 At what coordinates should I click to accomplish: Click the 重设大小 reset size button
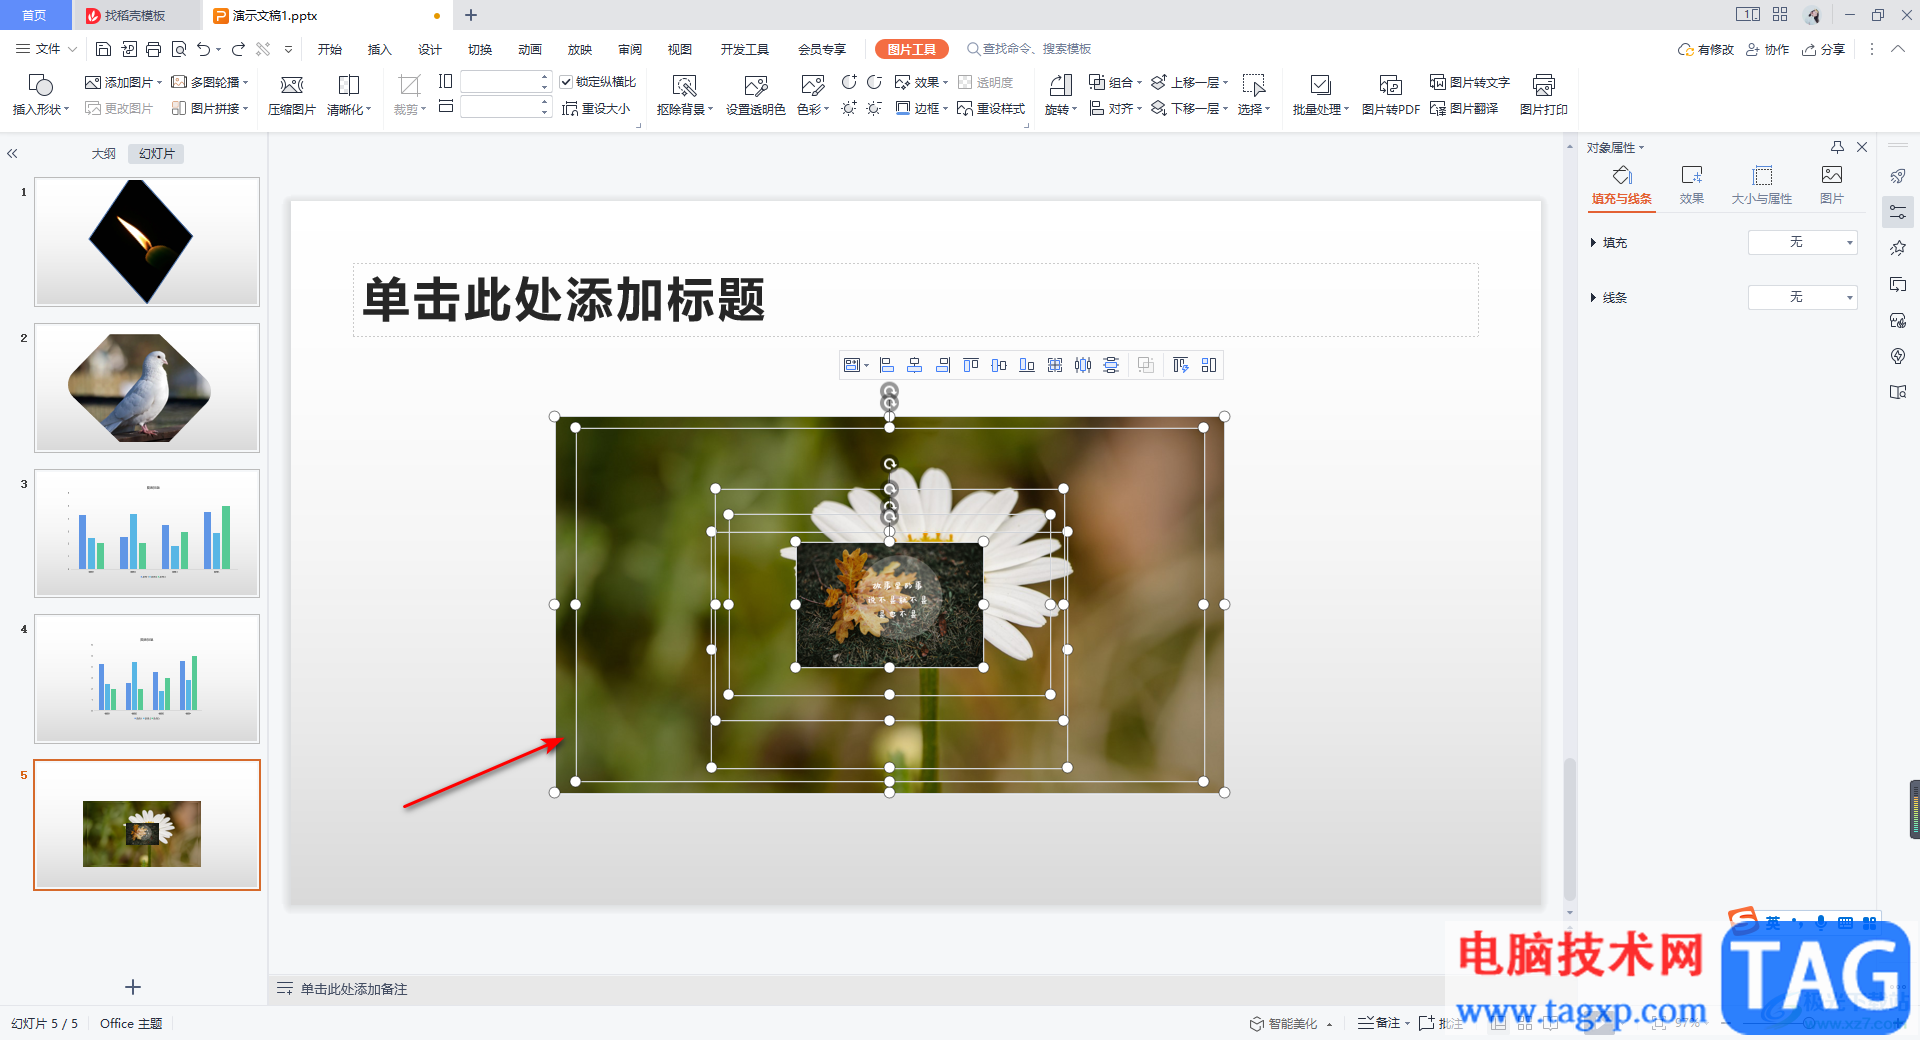click(x=596, y=108)
